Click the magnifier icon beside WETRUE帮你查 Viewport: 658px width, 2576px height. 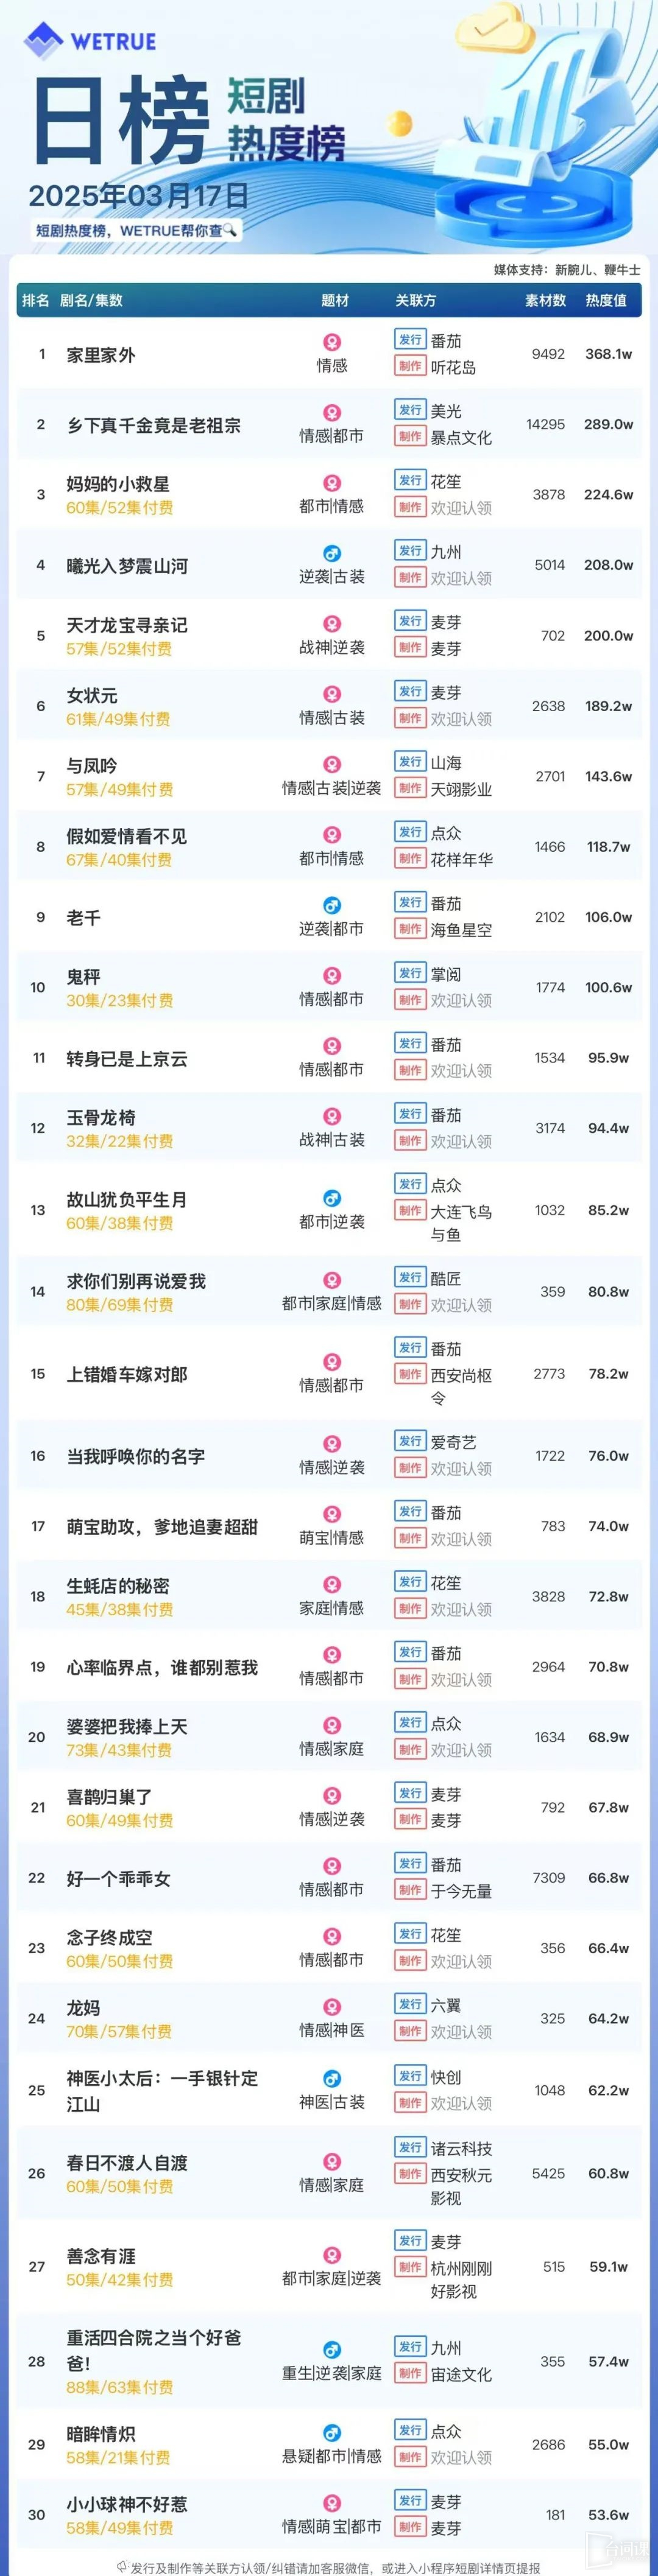[230, 230]
